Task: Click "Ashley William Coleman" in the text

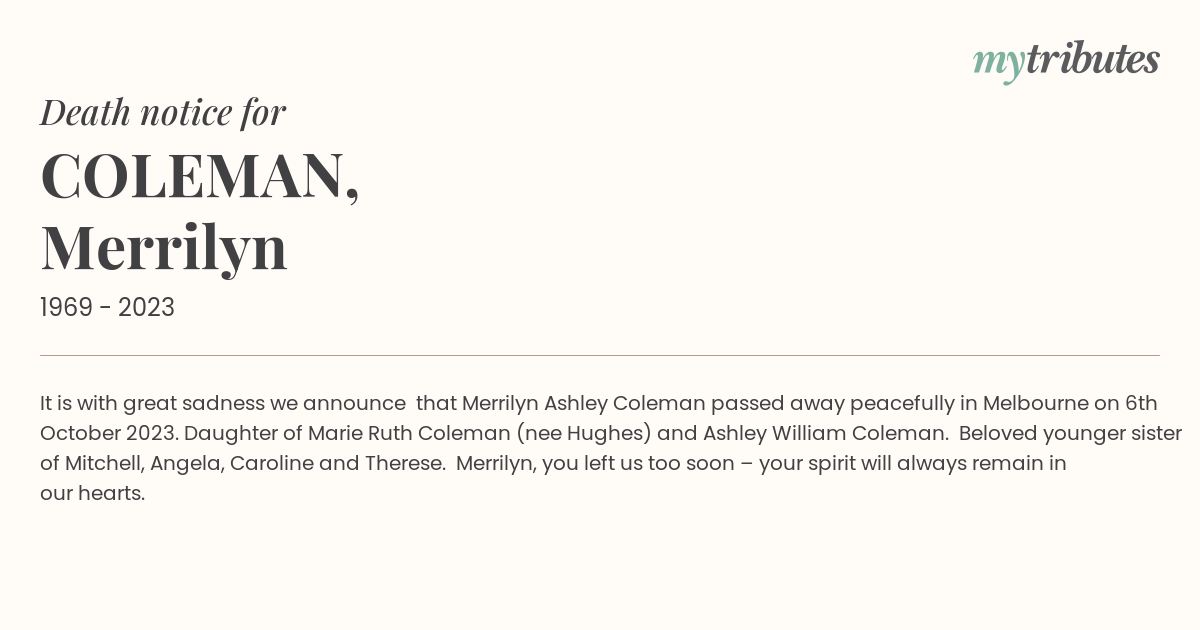Action: pos(825,434)
